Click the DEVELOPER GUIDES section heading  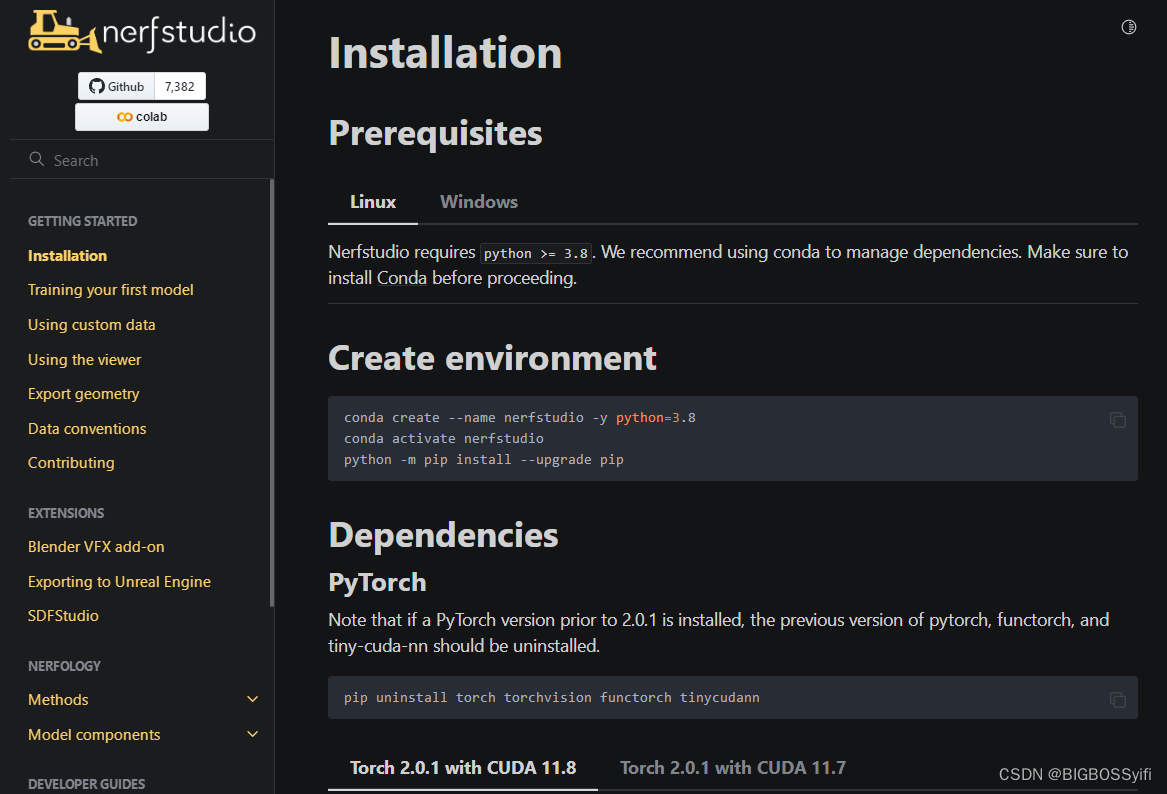[87, 784]
